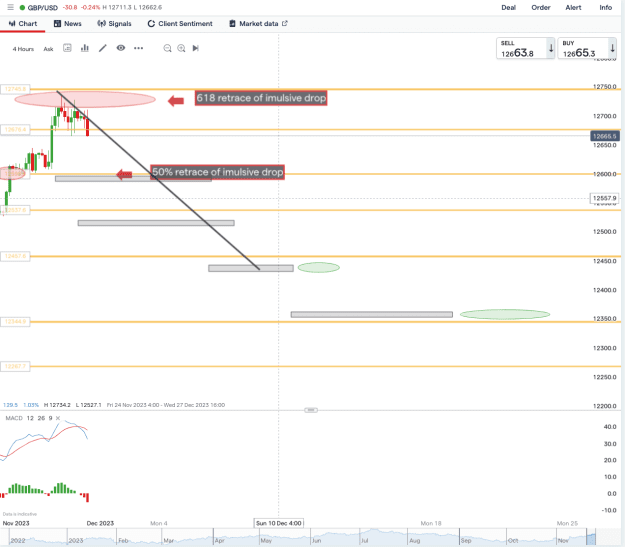Open the 4 Hours timeframe dropdown
625x547 pixels.
click(23, 49)
